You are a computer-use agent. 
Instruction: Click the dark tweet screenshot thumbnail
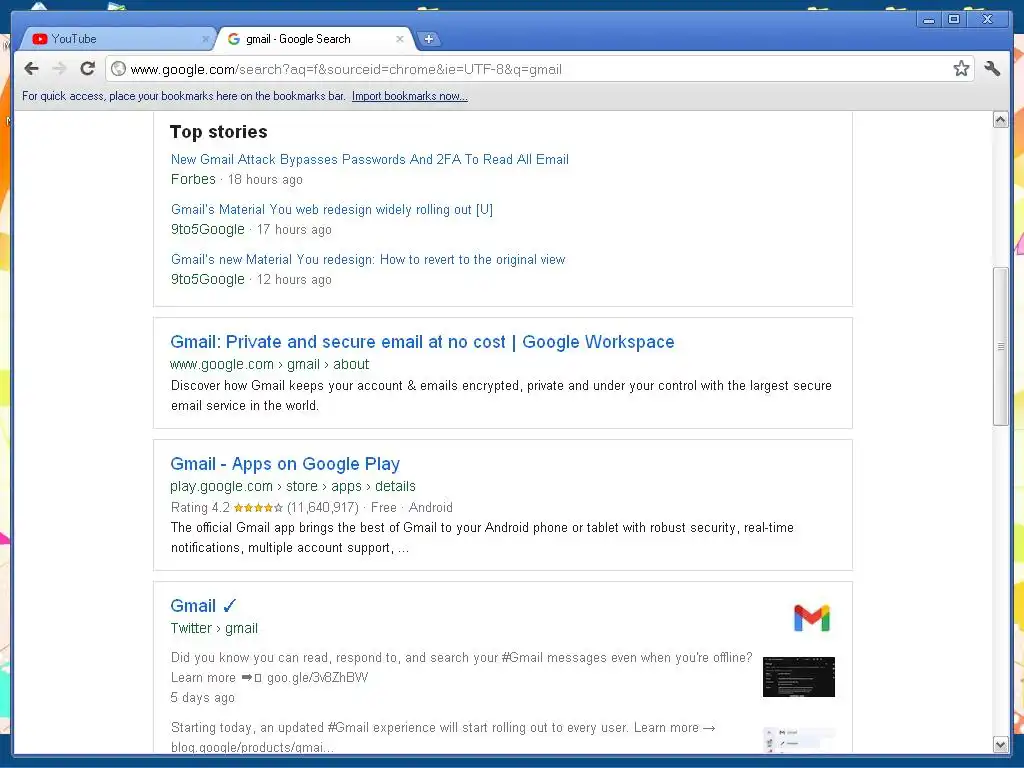pos(799,677)
